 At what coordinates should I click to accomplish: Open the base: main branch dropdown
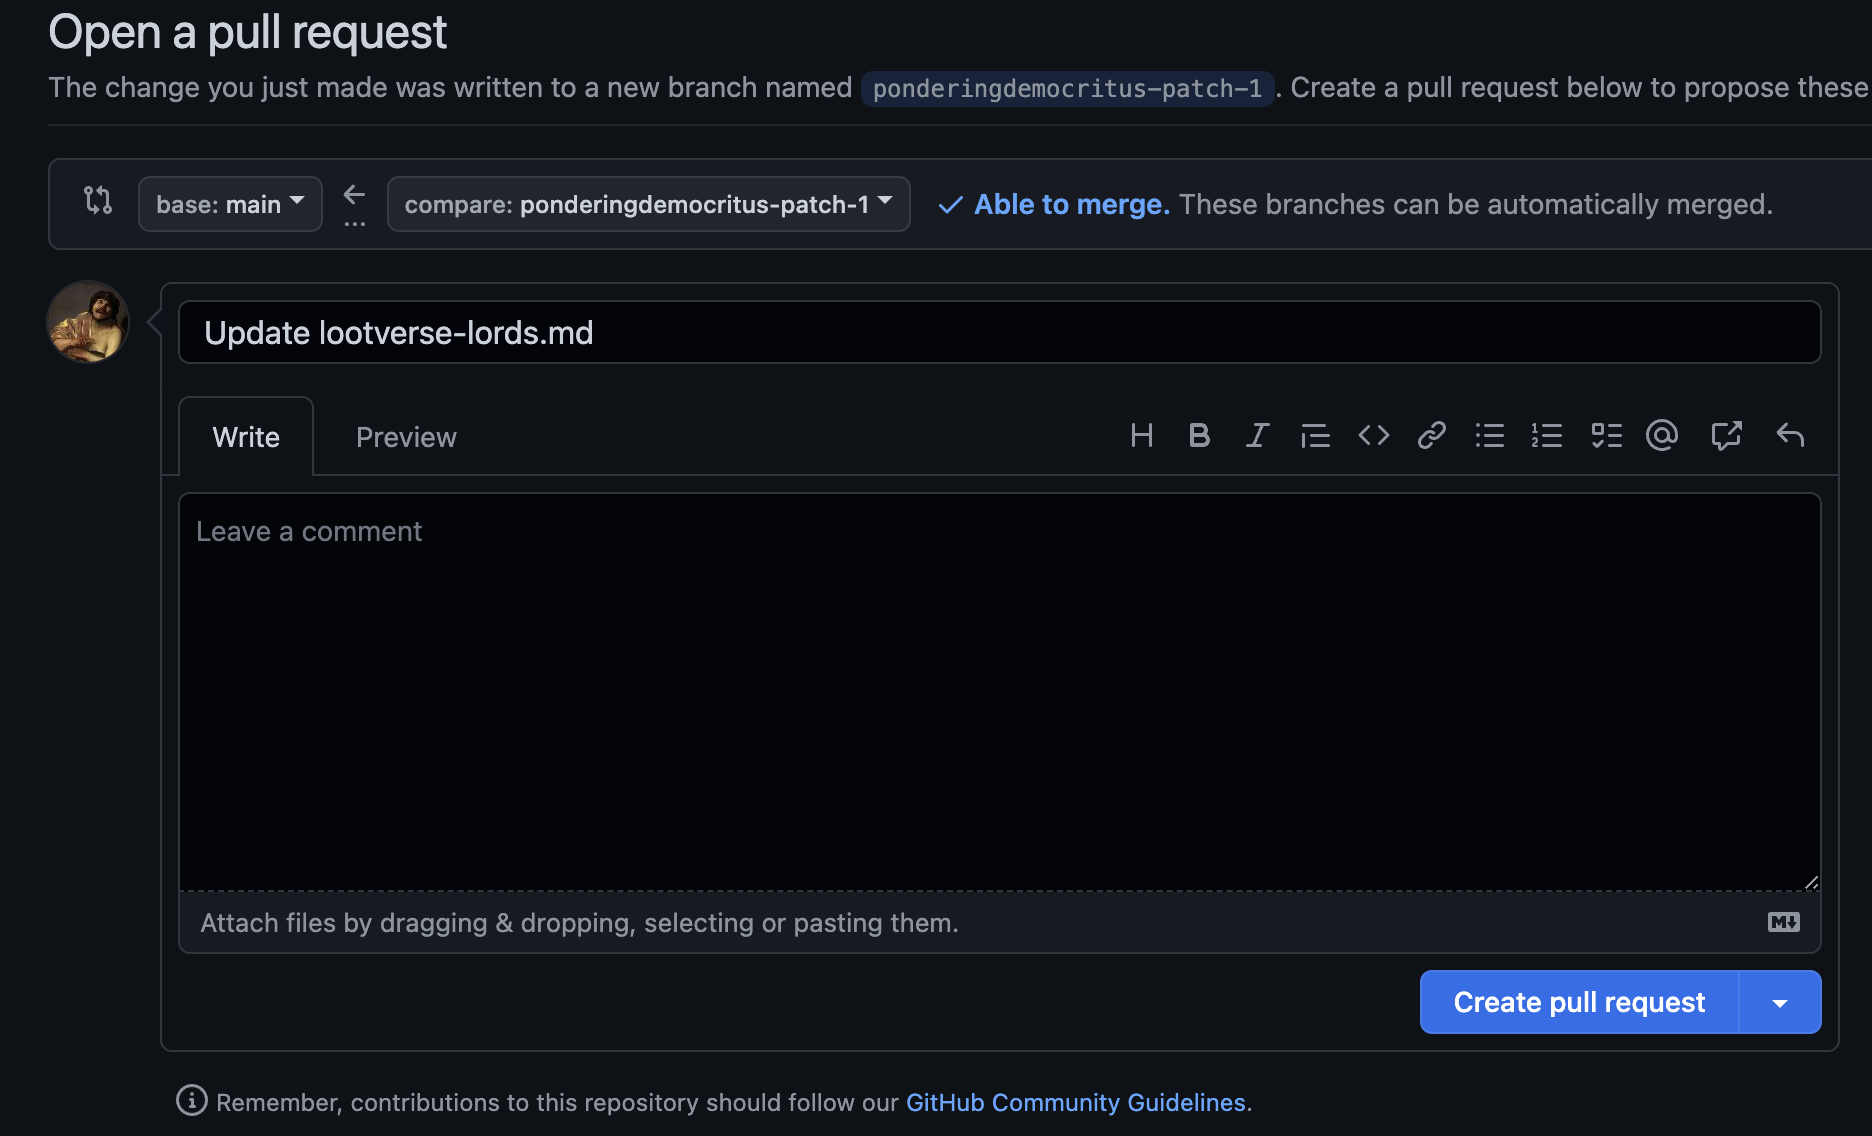pos(230,204)
